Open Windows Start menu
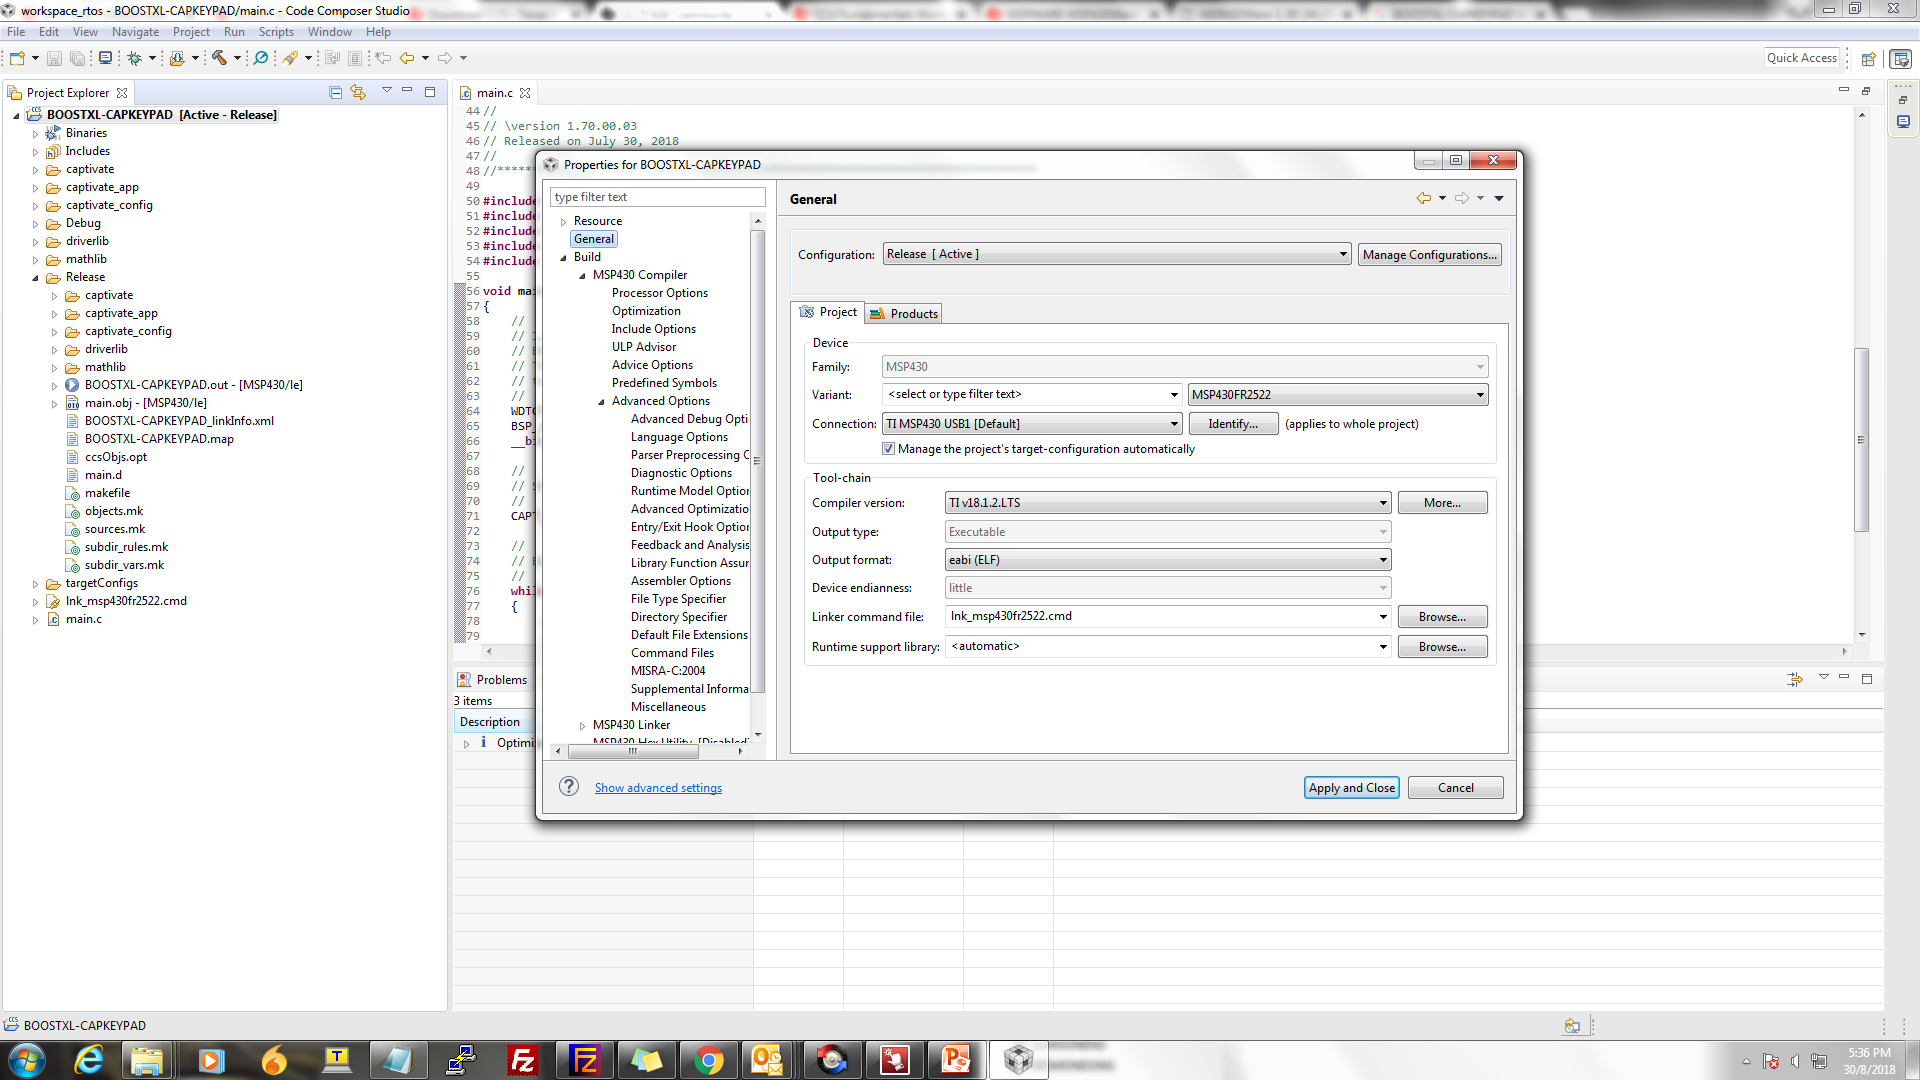 pos(27,1060)
